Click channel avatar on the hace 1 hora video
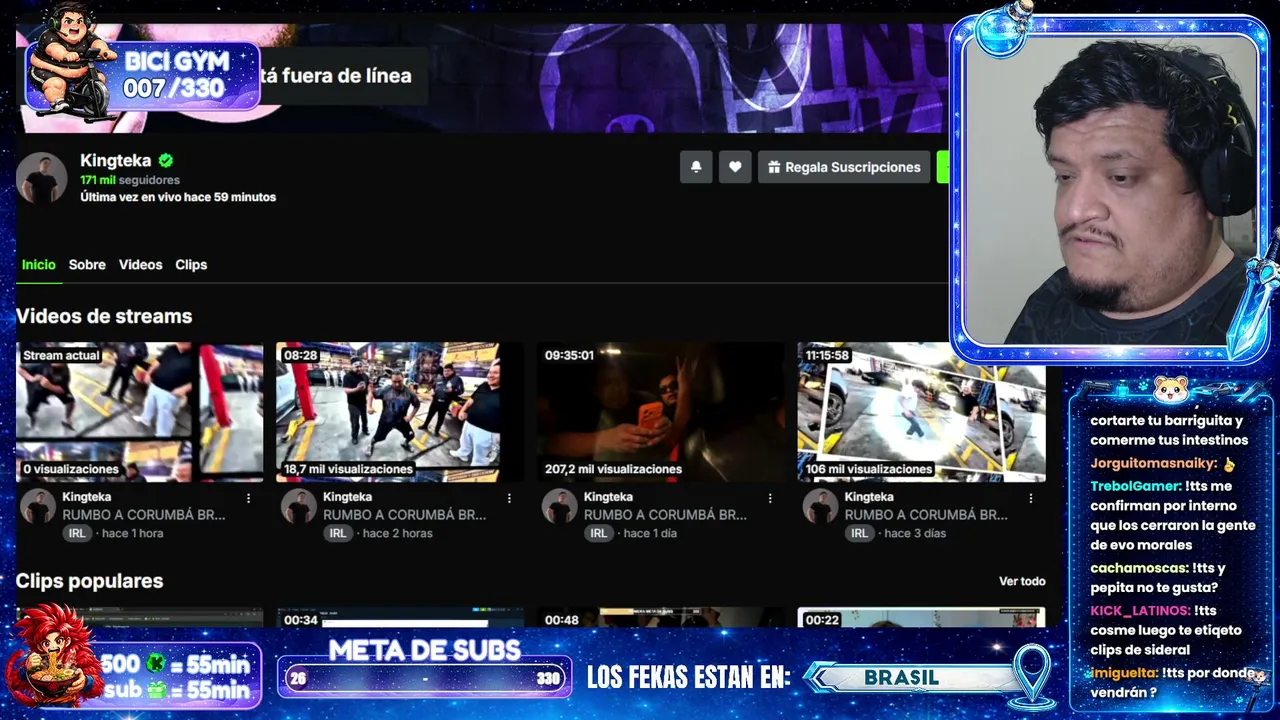Image resolution: width=1280 pixels, height=720 pixels. click(x=38, y=506)
